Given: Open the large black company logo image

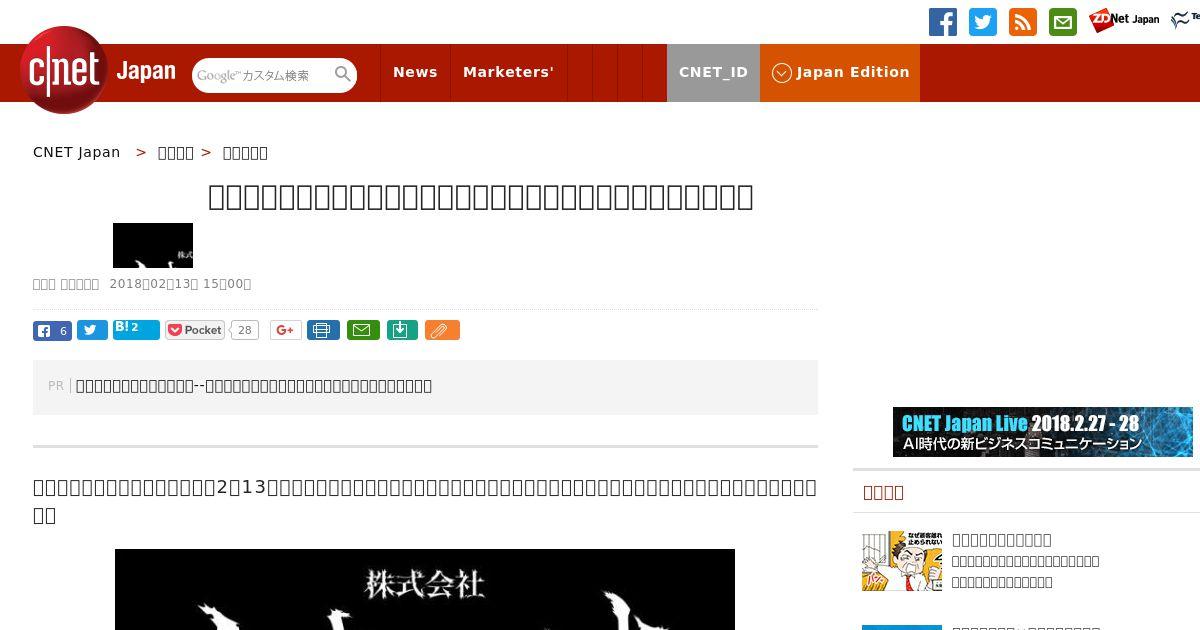Looking at the screenshot, I should (425, 589).
